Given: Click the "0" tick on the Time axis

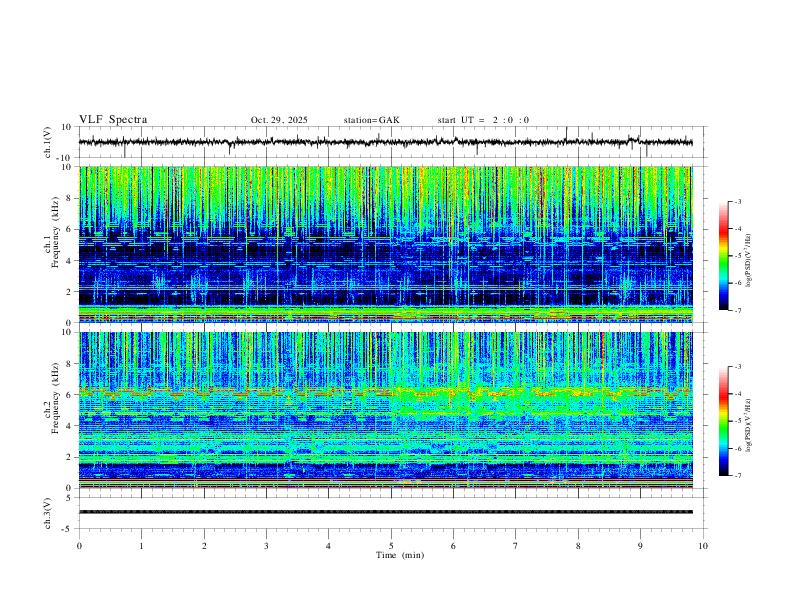Looking at the screenshot, I should tap(79, 546).
